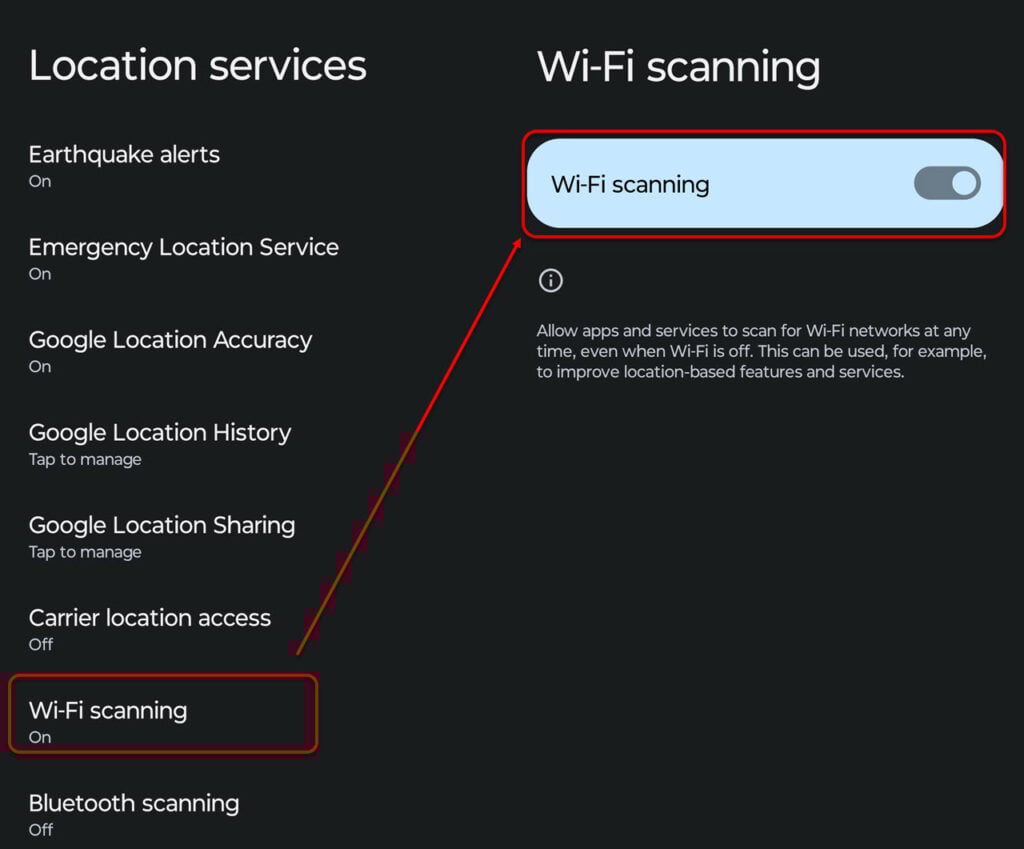Open Google Location Accuracy
The height and width of the screenshot is (849, 1024).
[x=170, y=353]
